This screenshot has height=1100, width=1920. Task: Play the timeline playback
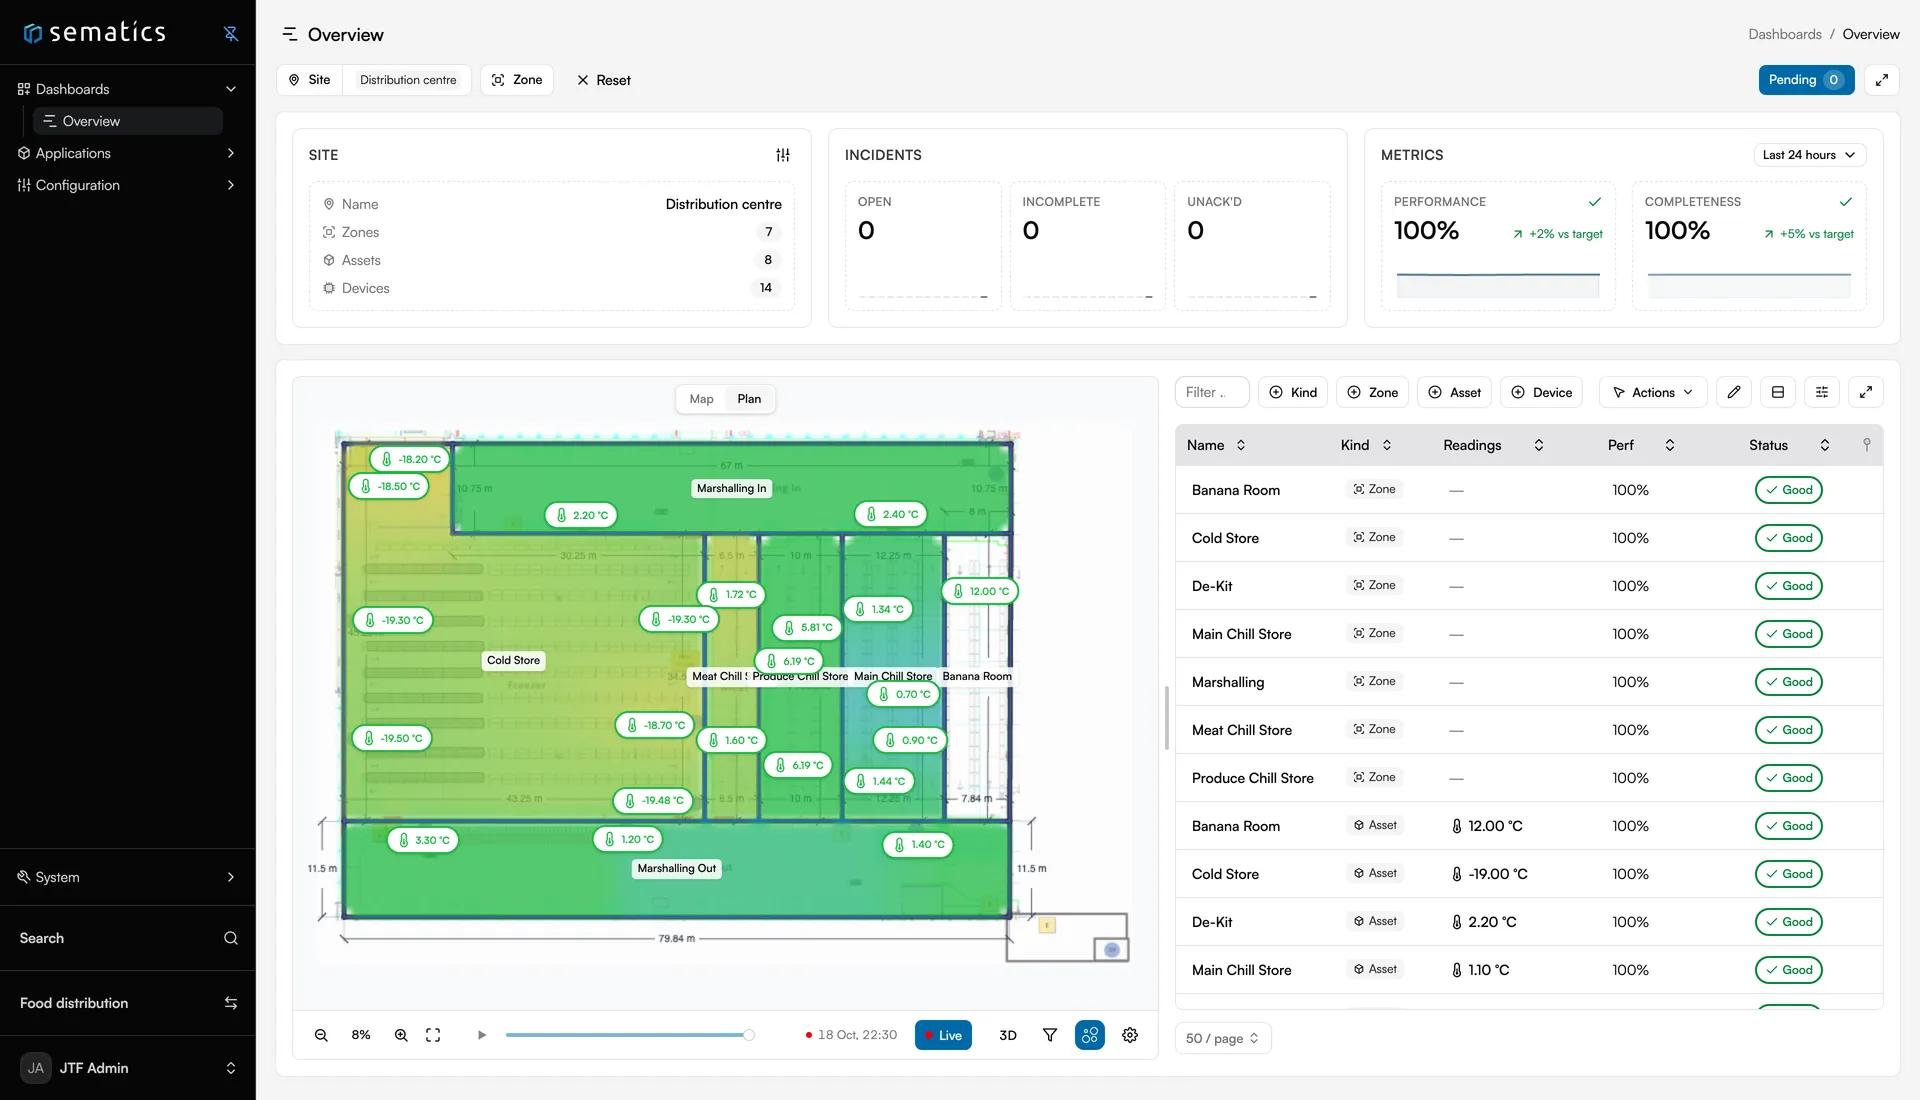482,1035
